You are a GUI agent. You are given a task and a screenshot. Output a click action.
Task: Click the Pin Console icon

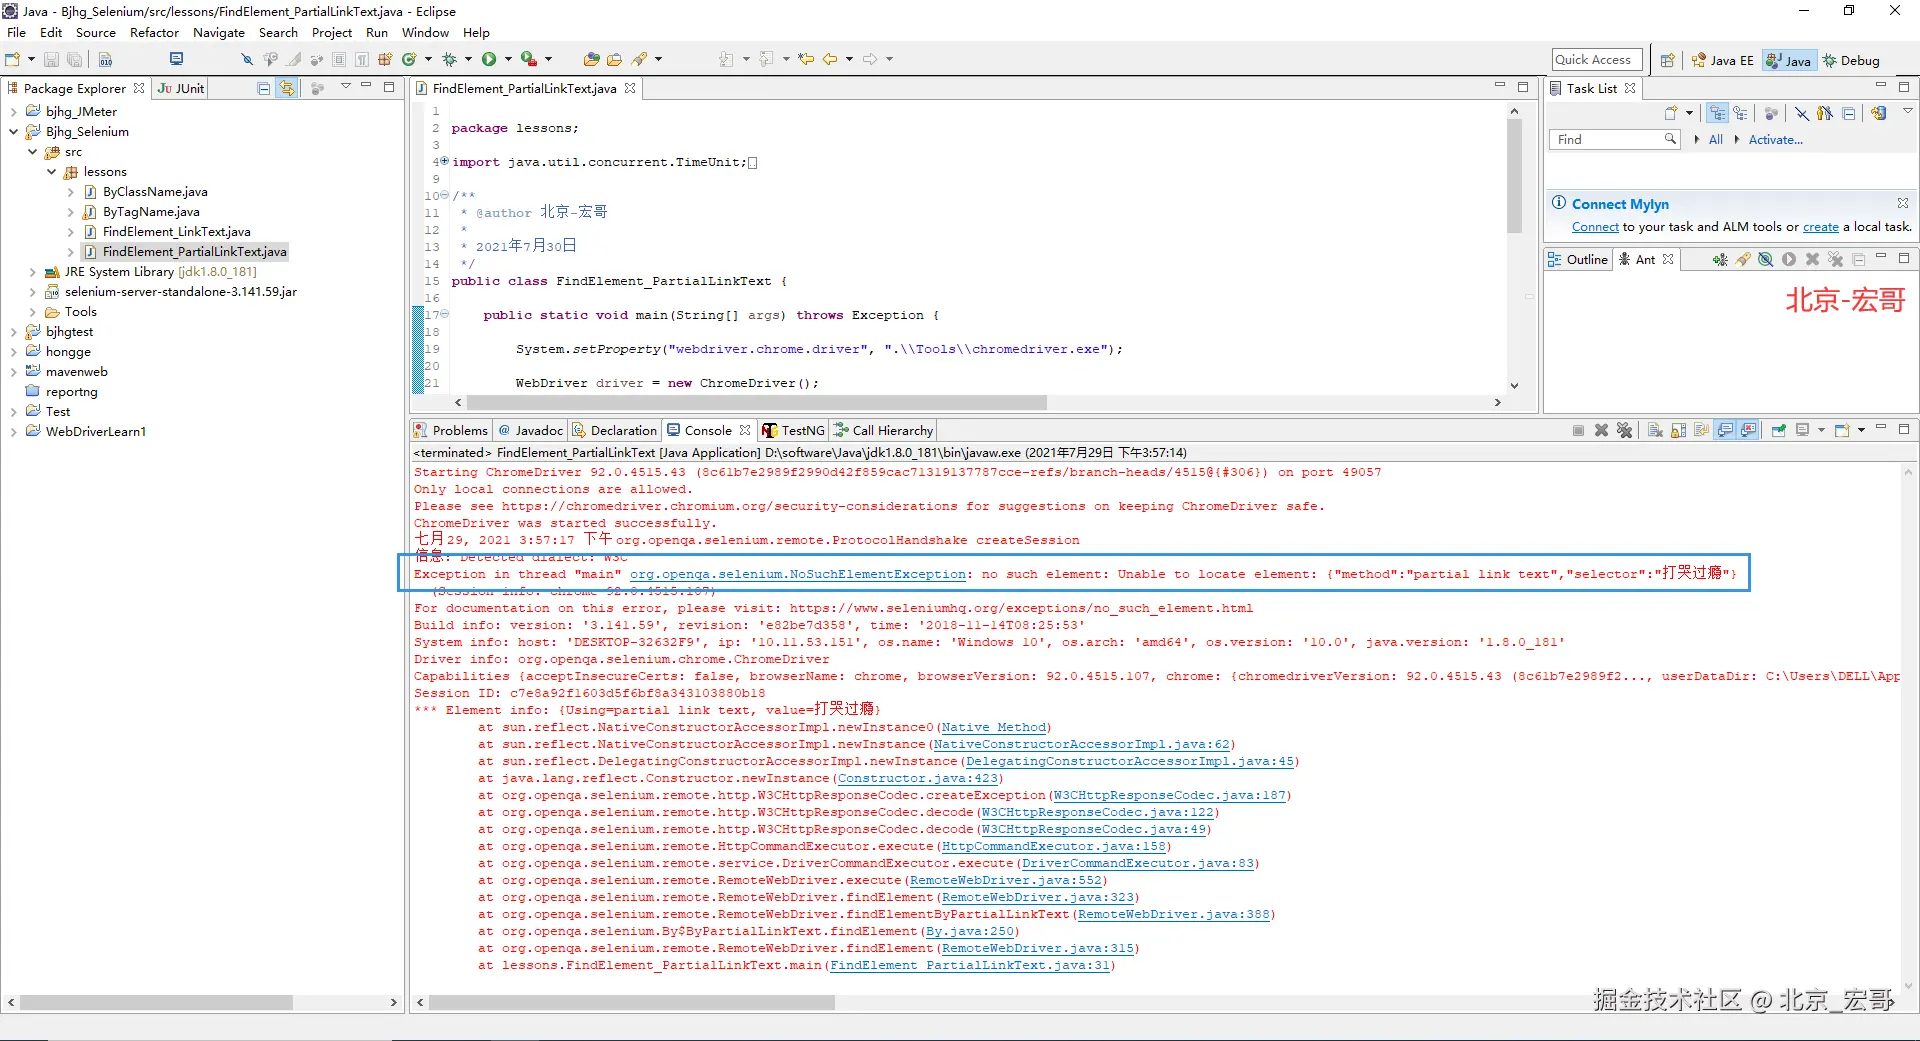click(1779, 430)
